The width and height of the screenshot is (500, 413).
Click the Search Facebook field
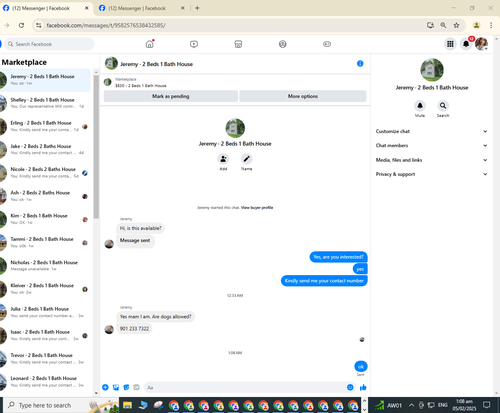tap(49, 44)
